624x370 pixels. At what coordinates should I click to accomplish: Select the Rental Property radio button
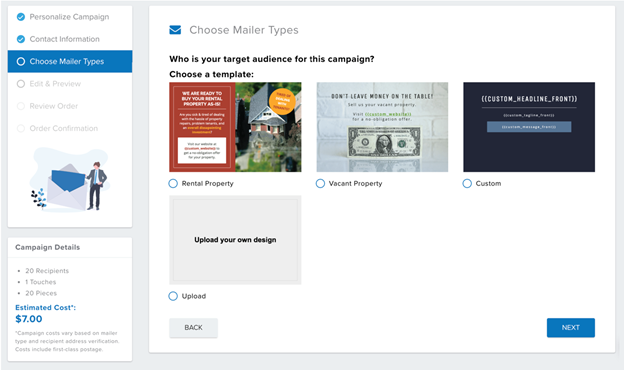[x=173, y=183]
